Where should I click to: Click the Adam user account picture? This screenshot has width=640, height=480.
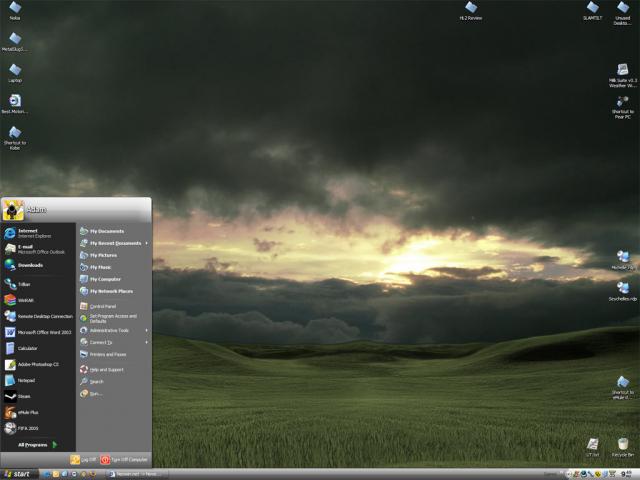click(x=13, y=210)
